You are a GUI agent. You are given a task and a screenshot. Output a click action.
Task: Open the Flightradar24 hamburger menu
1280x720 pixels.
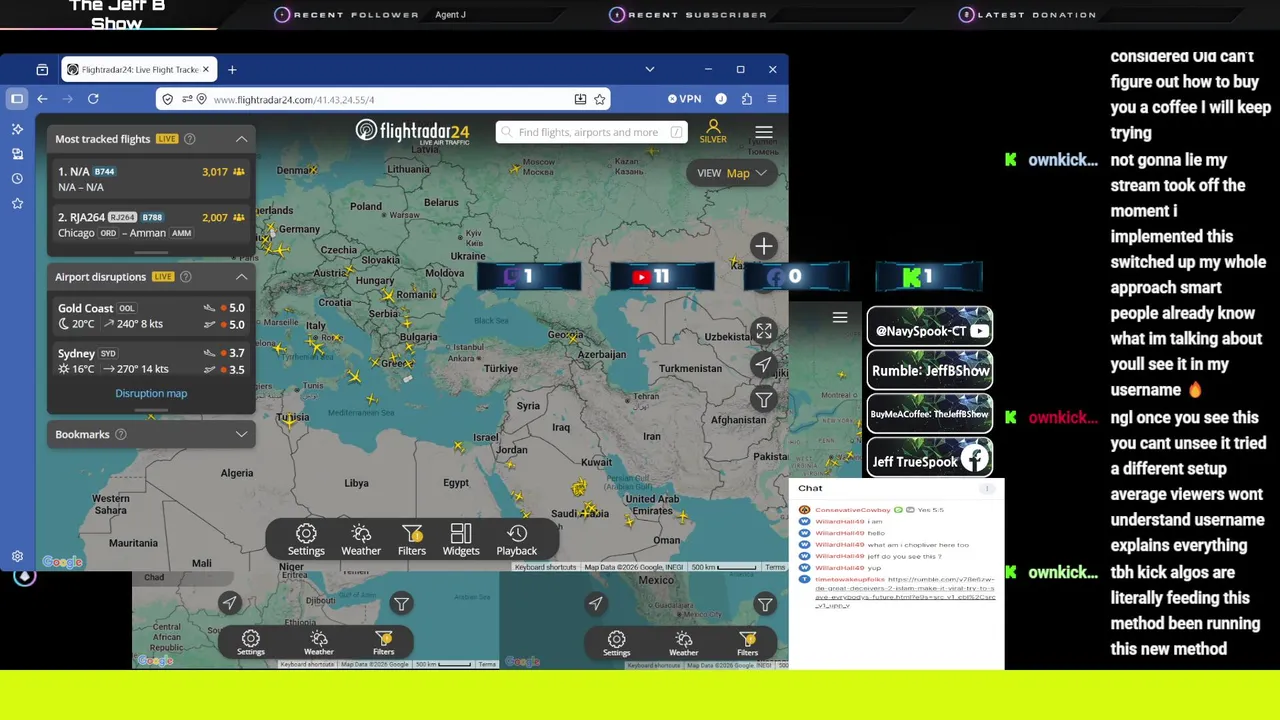pyautogui.click(x=764, y=132)
